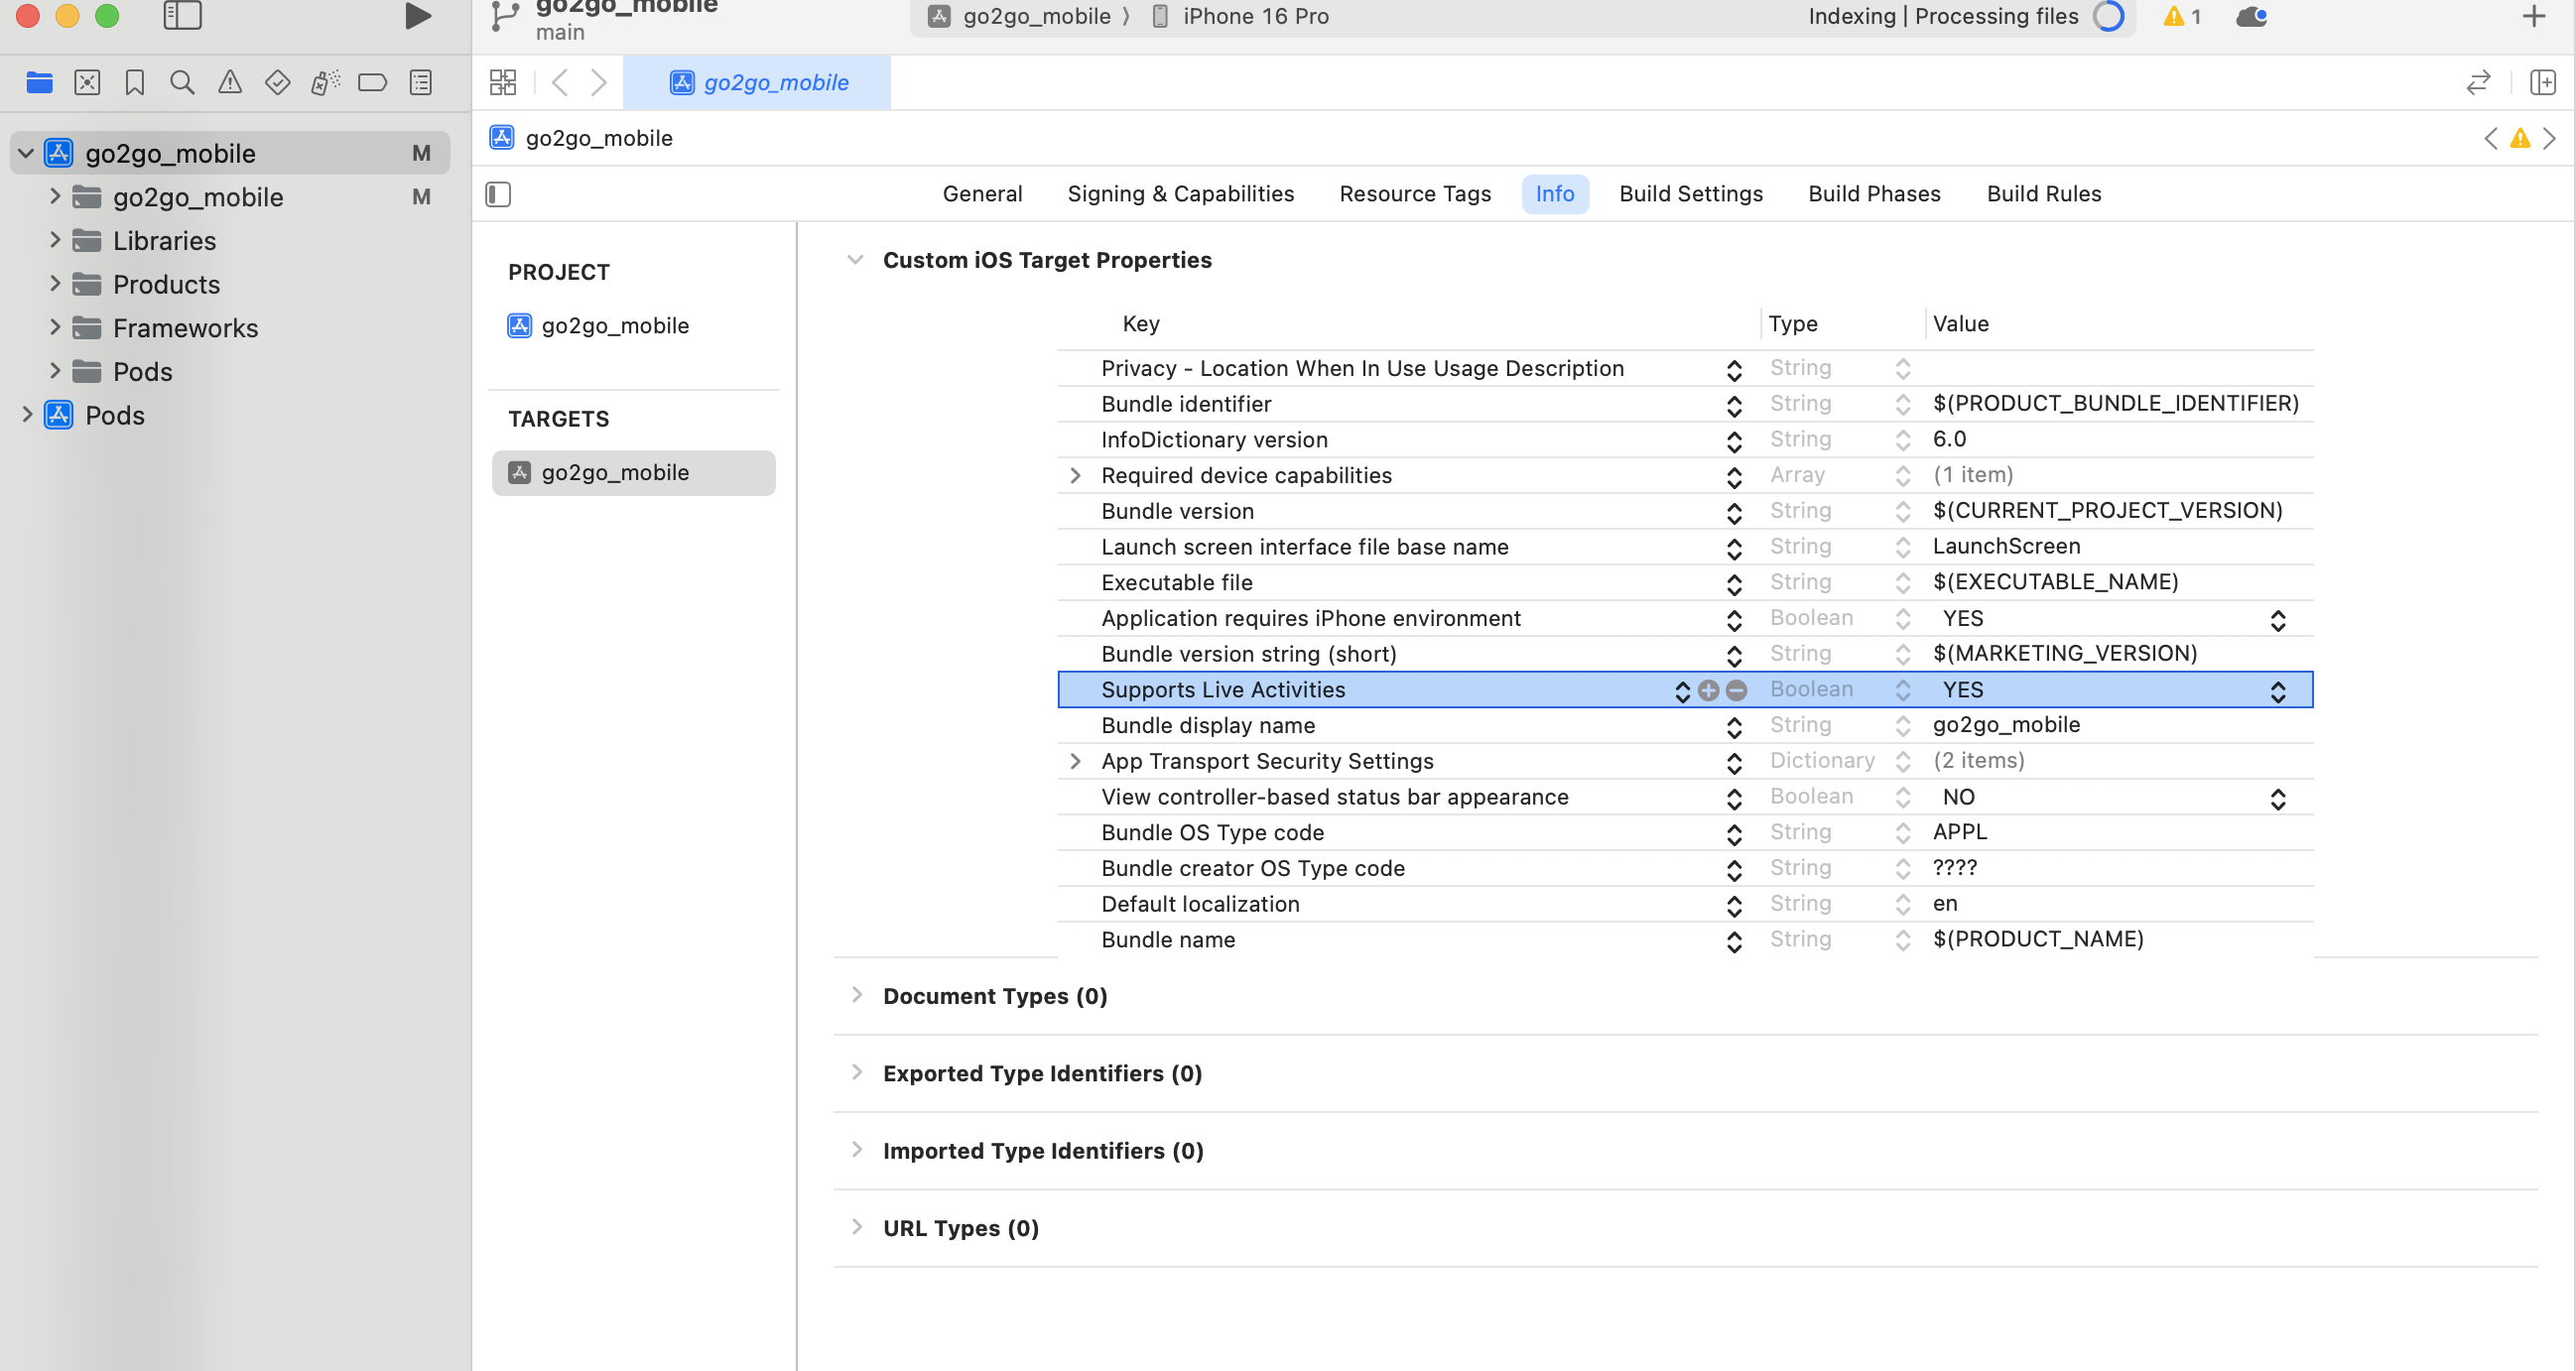Click the jump bar warning icon
The image size is (2576, 1371).
coord(2520,138)
